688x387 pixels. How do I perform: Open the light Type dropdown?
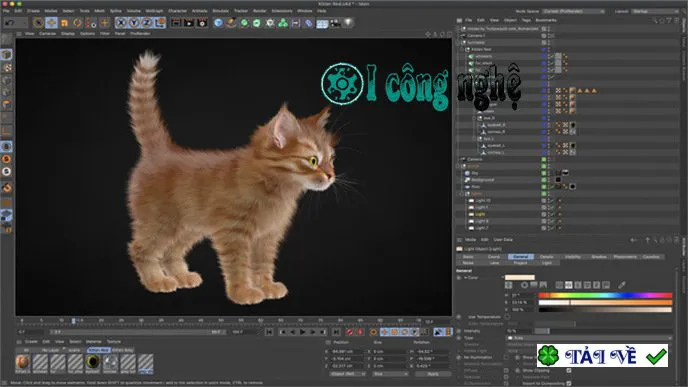[x=589, y=338]
